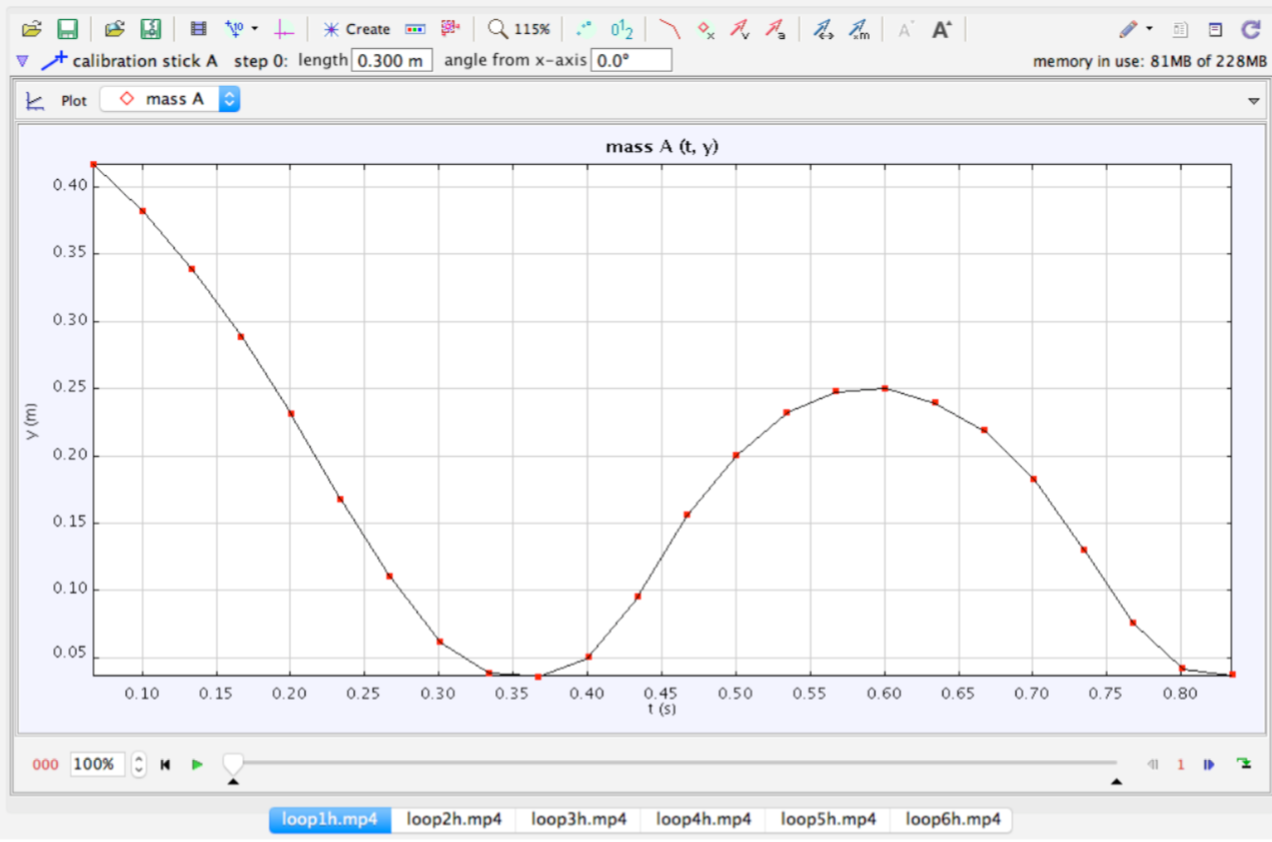Open the library browser folder icon
This screenshot has width=1272, height=842.
(x=115, y=29)
